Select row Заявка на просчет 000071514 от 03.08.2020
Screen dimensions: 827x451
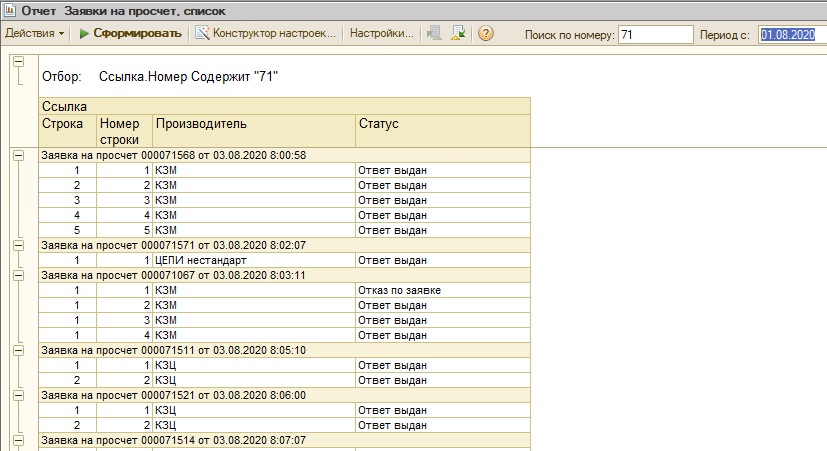click(x=284, y=440)
